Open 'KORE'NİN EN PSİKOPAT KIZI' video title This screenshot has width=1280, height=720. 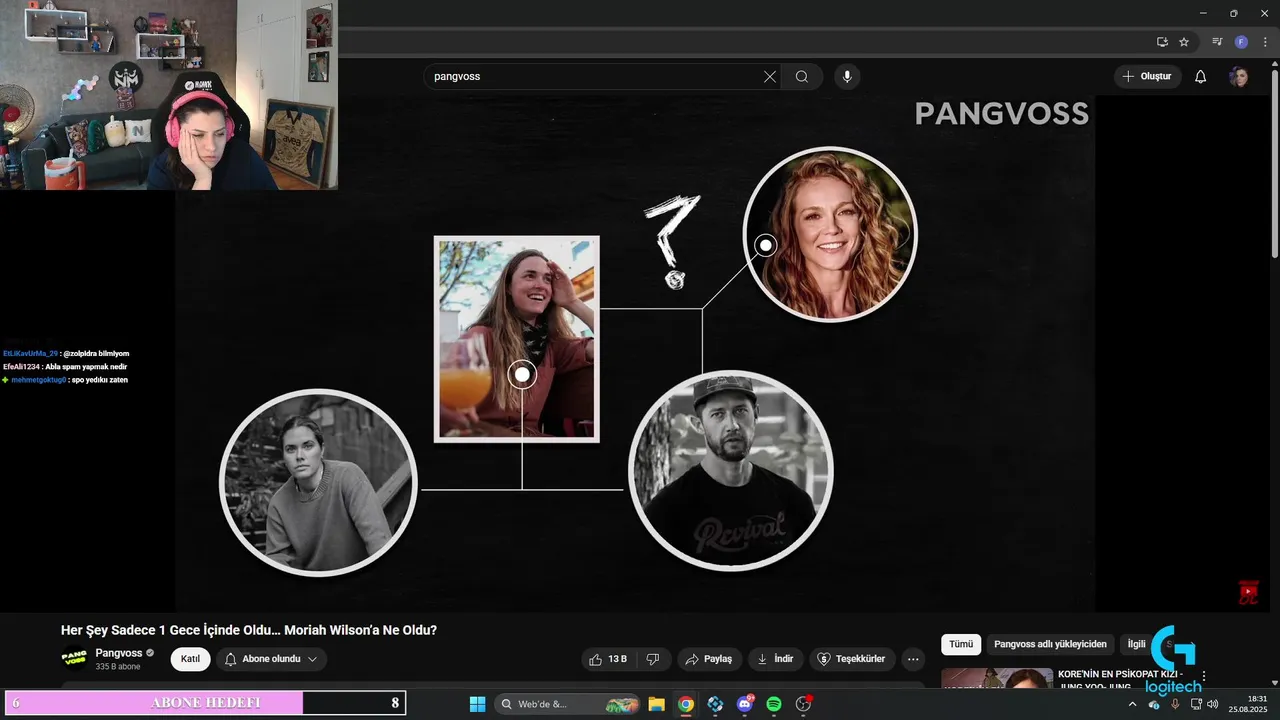1121,678
